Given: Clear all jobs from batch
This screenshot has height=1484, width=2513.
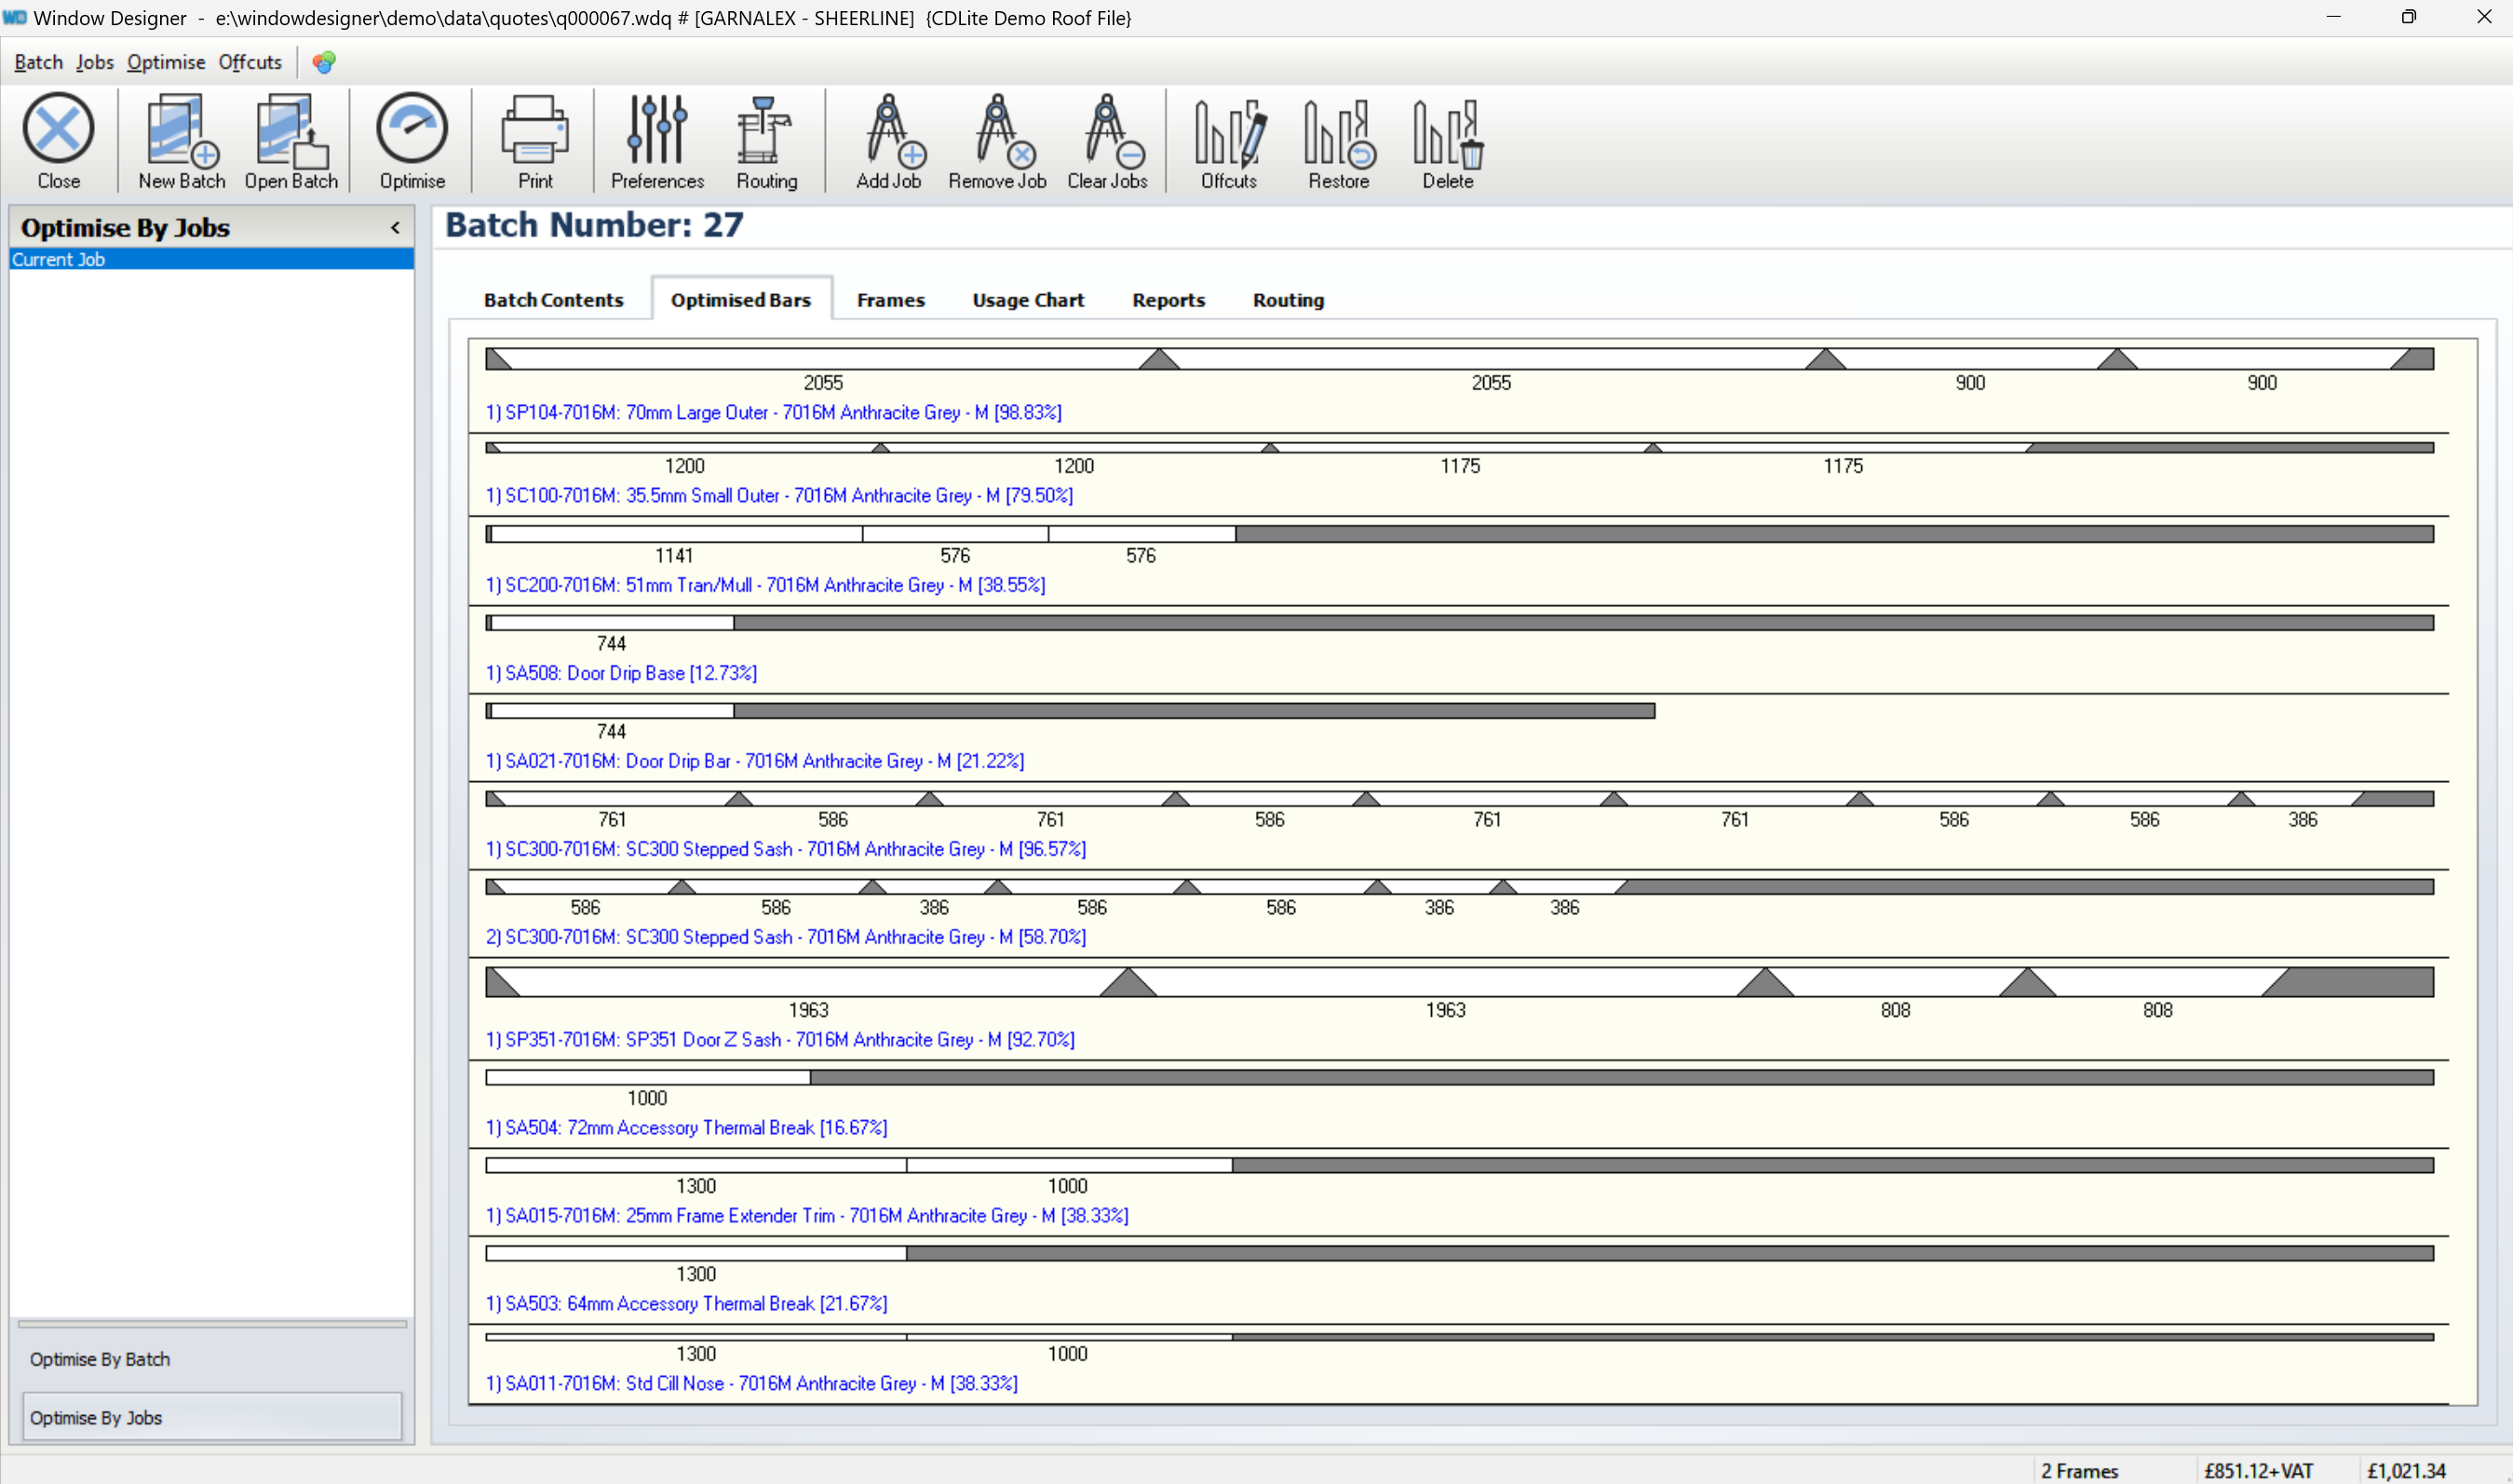Looking at the screenshot, I should (x=1106, y=141).
